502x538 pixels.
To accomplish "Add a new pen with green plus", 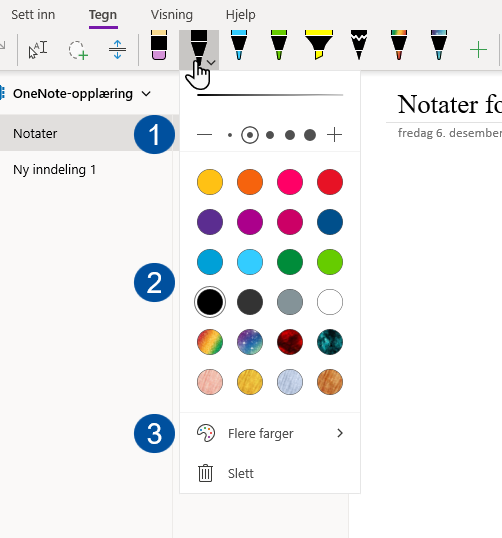I will (x=478, y=50).
